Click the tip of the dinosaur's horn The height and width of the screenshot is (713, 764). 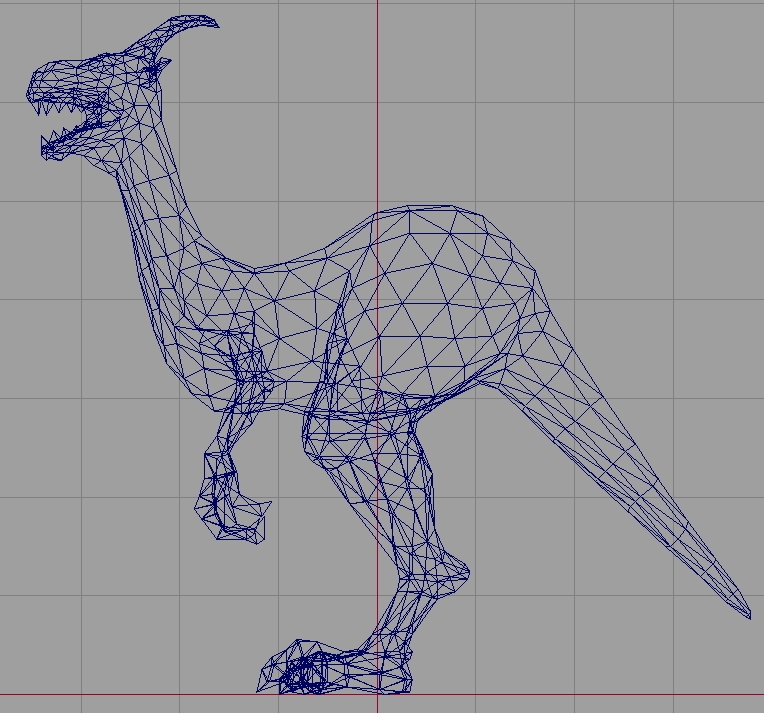[214, 22]
